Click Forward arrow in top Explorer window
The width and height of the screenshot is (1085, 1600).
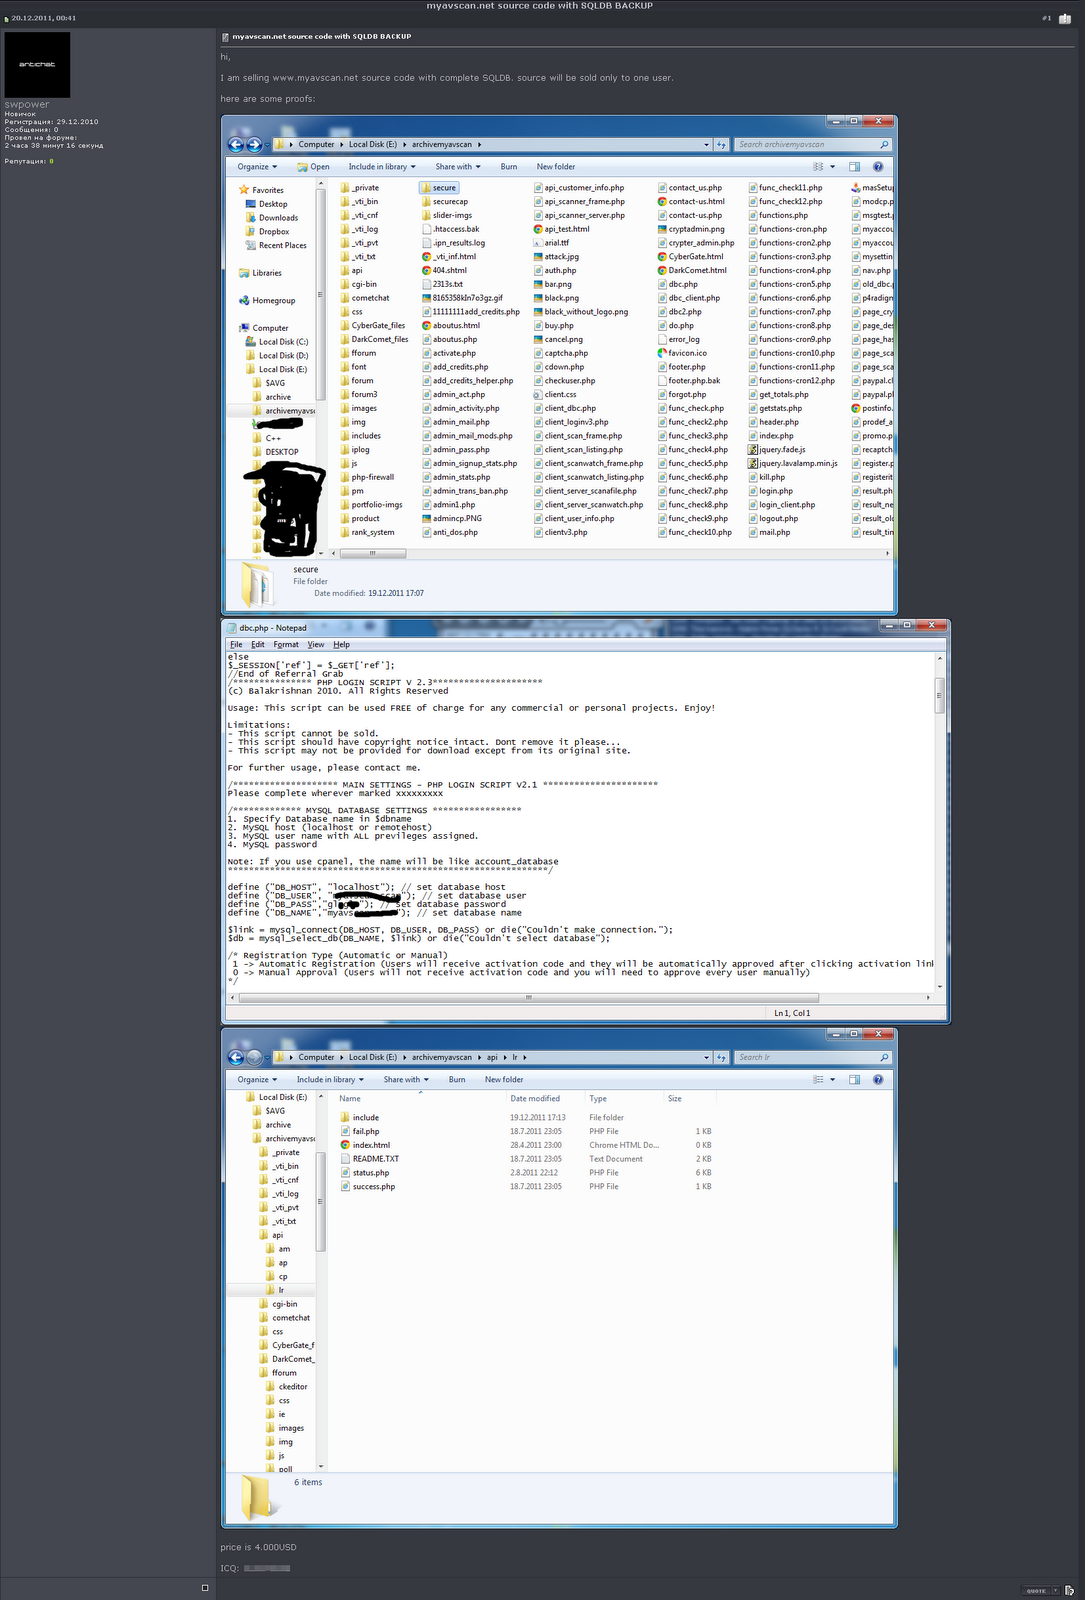pyautogui.click(x=254, y=145)
